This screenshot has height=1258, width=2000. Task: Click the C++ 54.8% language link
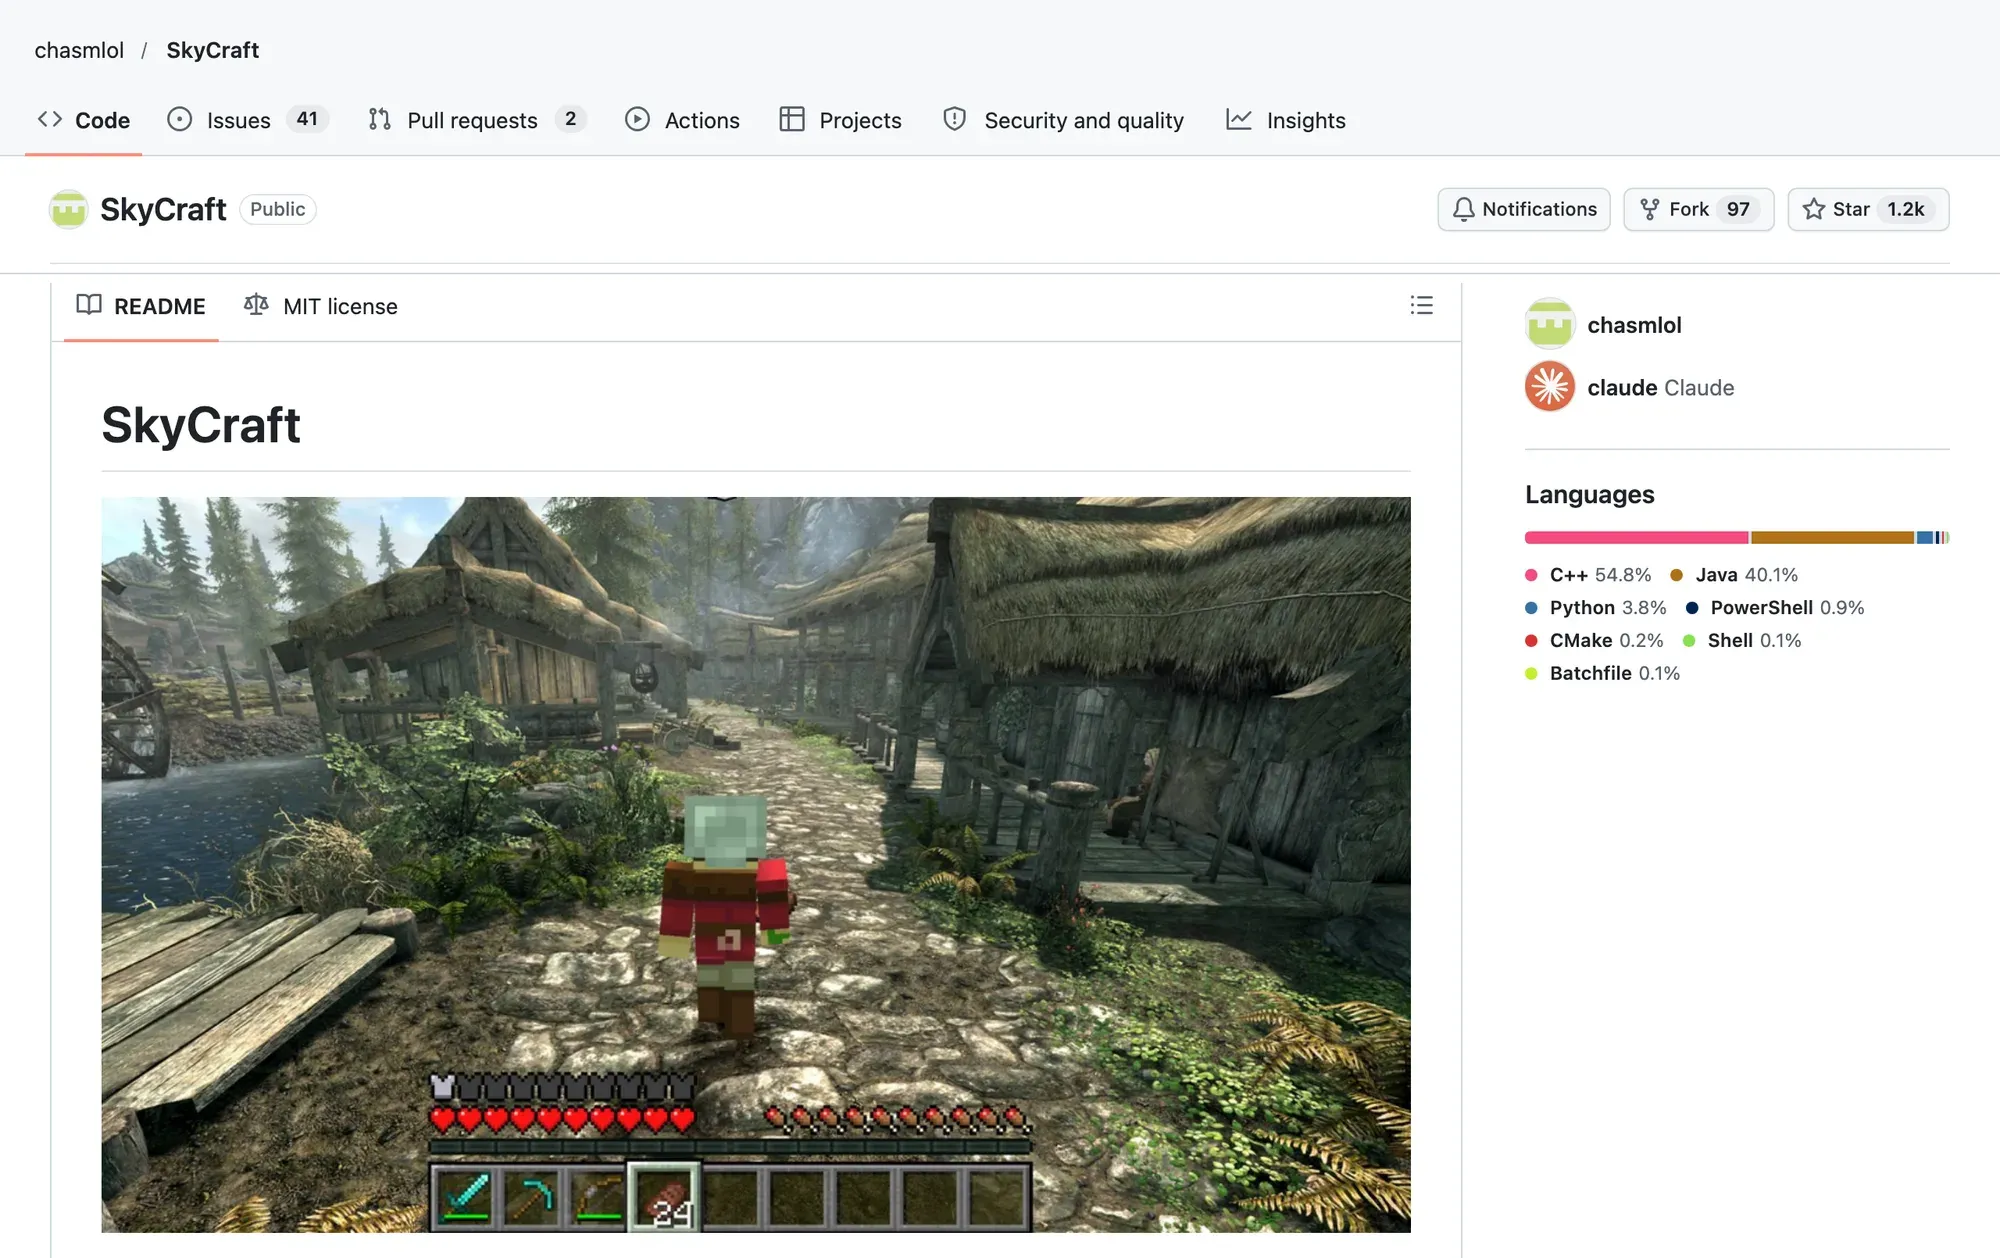click(x=1588, y=575)
